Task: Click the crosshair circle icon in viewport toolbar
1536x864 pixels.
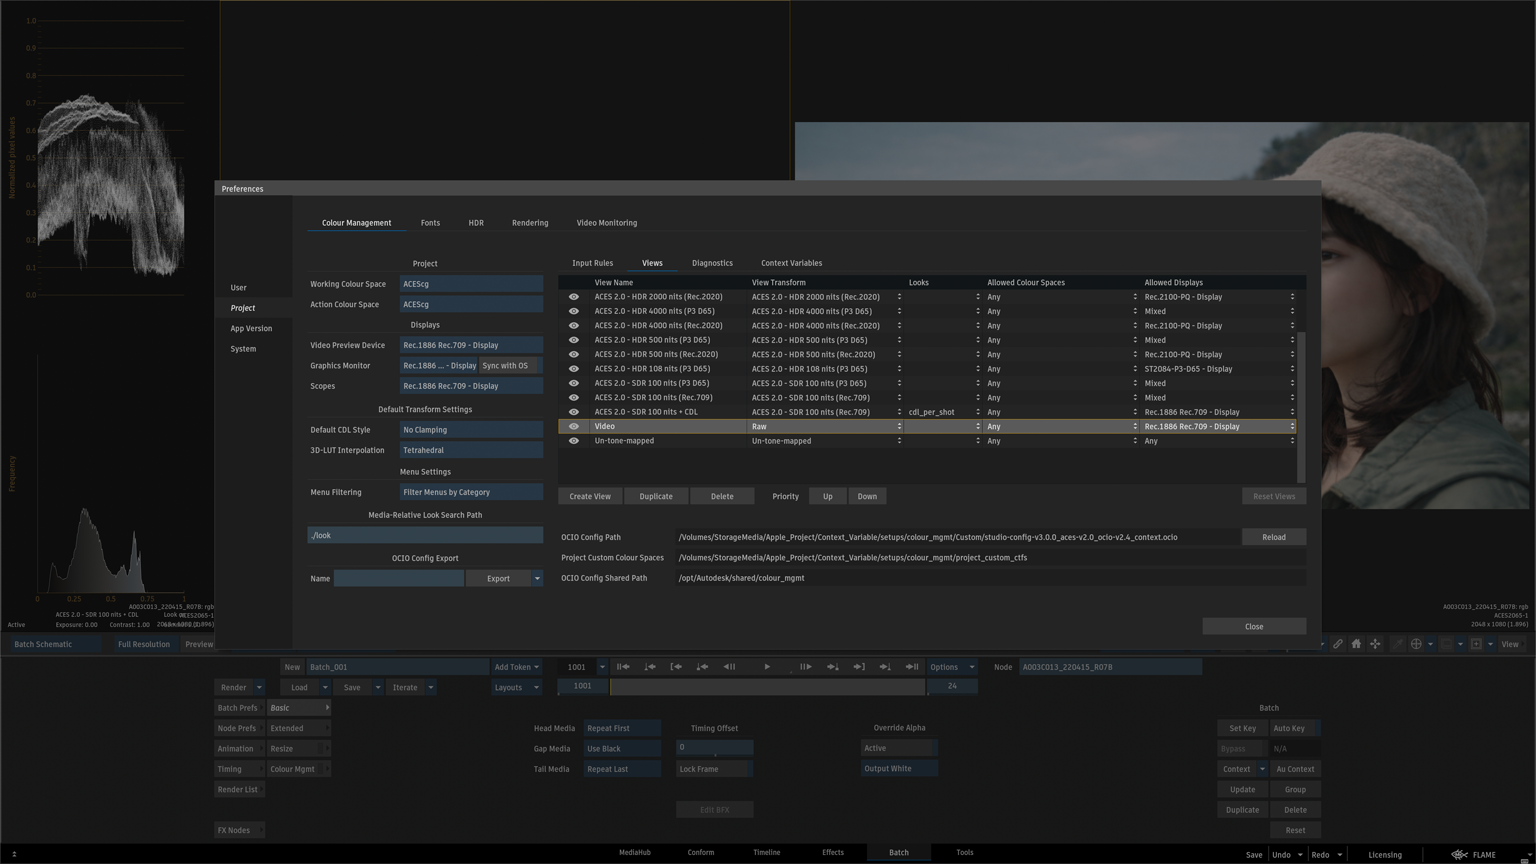Action: point(1416,644)
